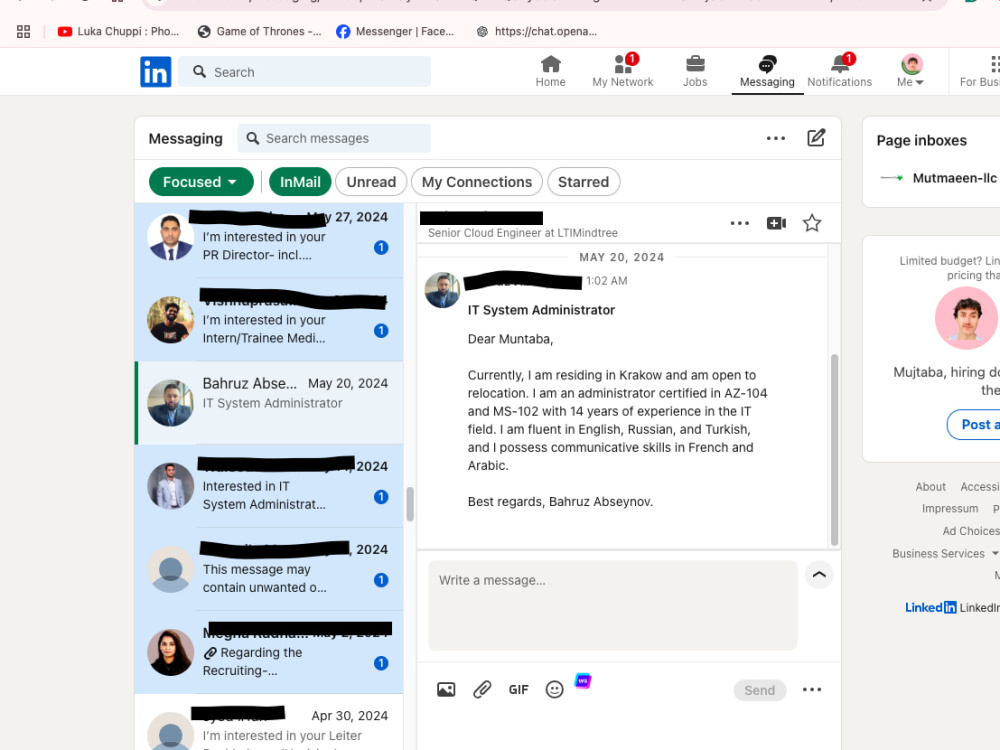Open Game of Thrones bookmark
1000x750 pixels.
tap(260, 31)
